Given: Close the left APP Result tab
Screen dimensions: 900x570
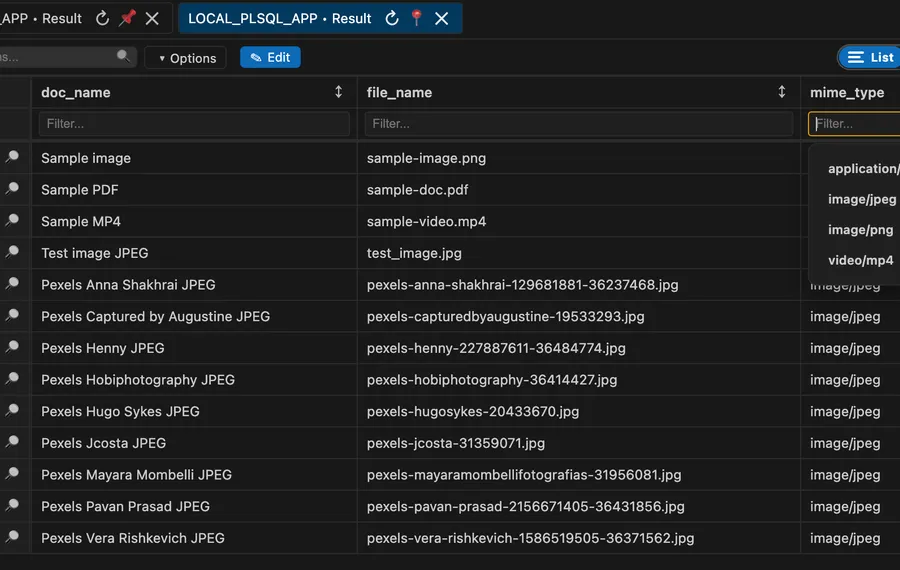Looking at the screenshot, I should (x=152, y=18).
